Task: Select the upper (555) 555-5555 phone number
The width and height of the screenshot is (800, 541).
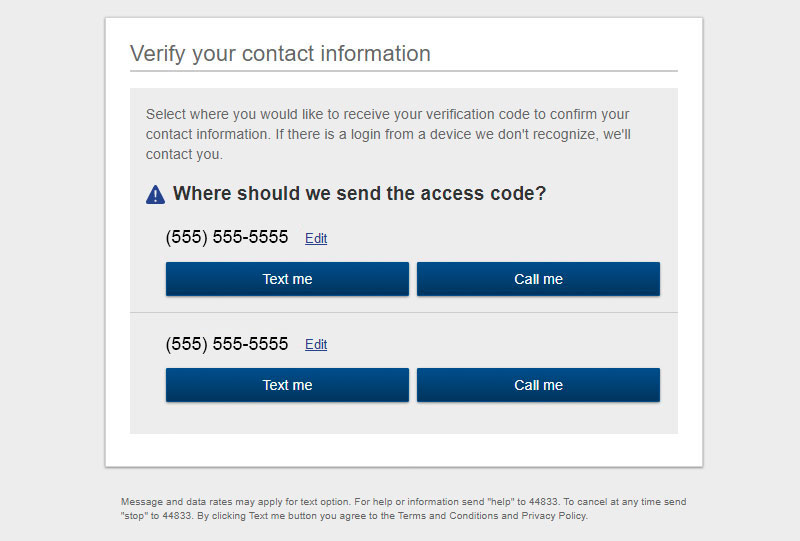Action: [x=227, y=237]
